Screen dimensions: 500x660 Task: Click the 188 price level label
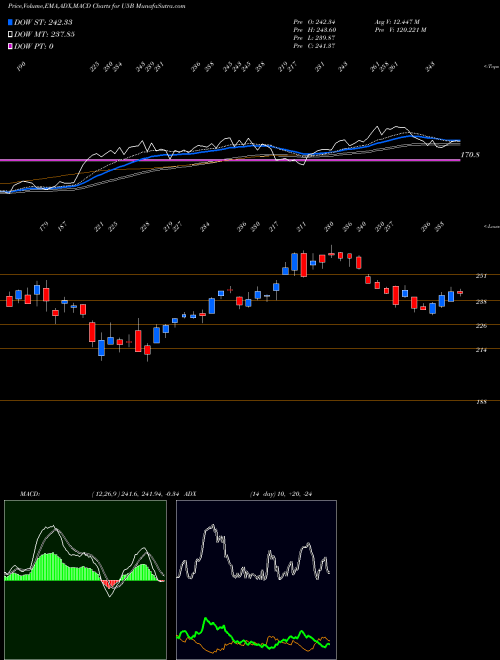click(481, 402)
